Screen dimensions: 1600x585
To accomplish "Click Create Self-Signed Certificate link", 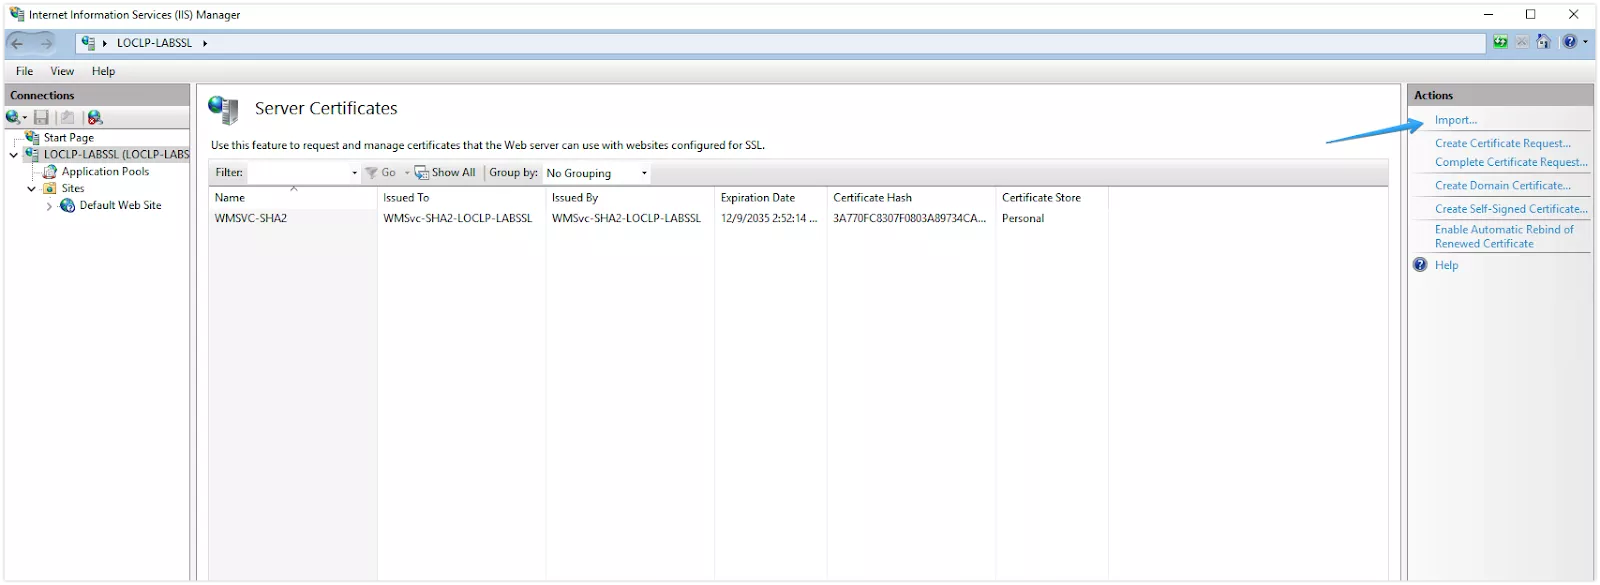I will point(1510,209).
